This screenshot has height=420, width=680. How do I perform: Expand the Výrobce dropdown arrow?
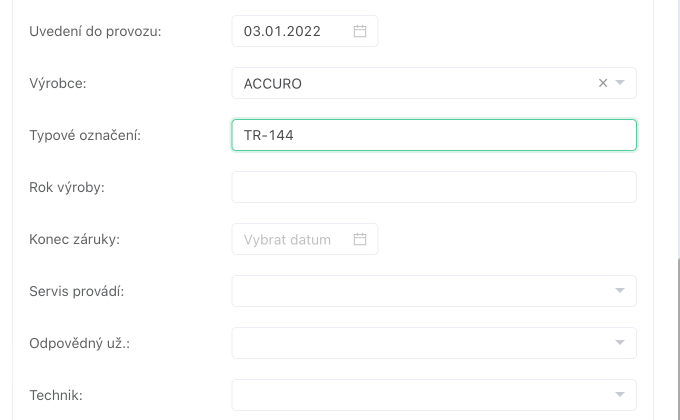[620, 83]
